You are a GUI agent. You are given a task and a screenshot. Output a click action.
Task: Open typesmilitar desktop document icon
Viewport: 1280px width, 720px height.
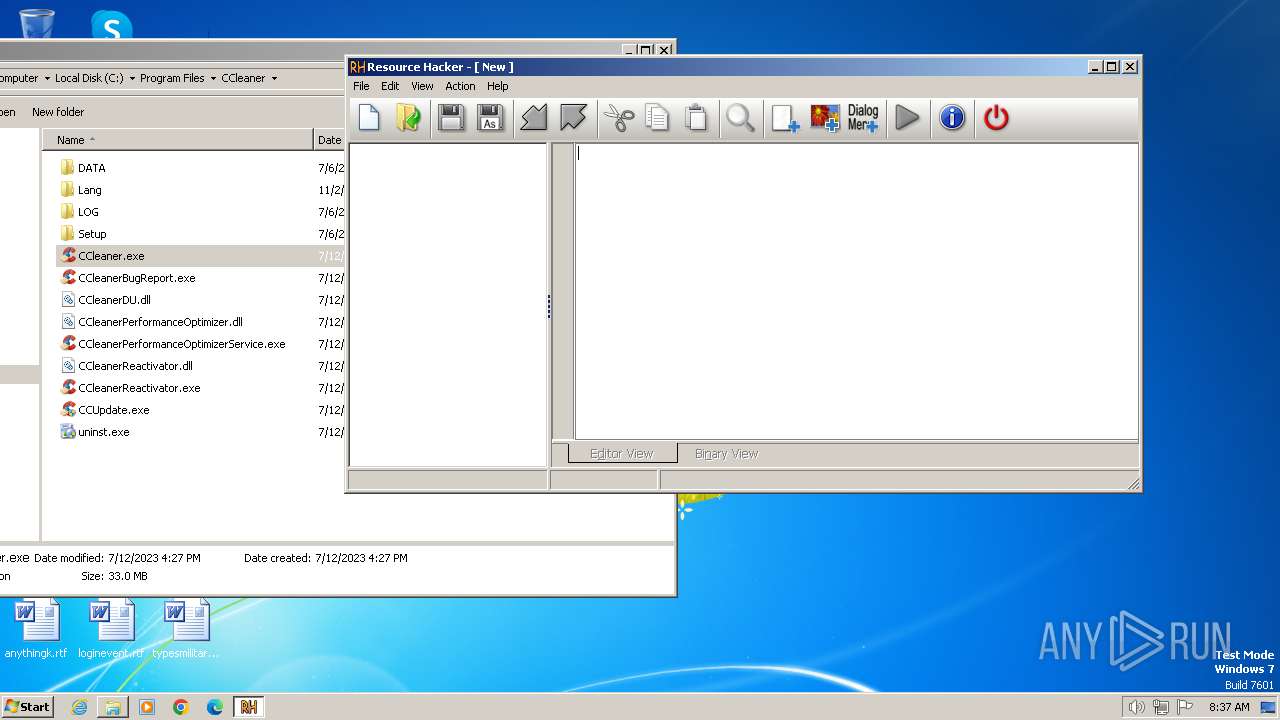tap(186, 629)
